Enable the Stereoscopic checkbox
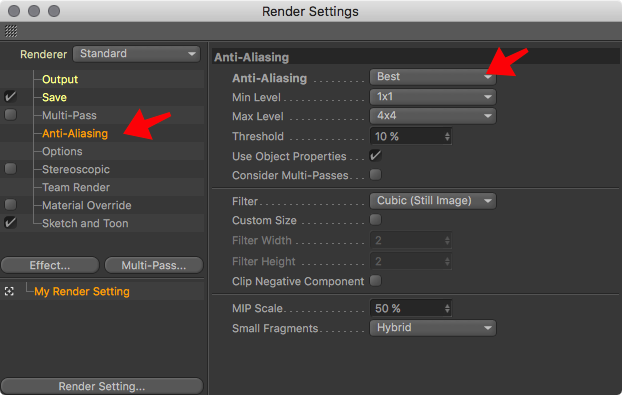The image size is (622, 395). click(x=10, y=169)
